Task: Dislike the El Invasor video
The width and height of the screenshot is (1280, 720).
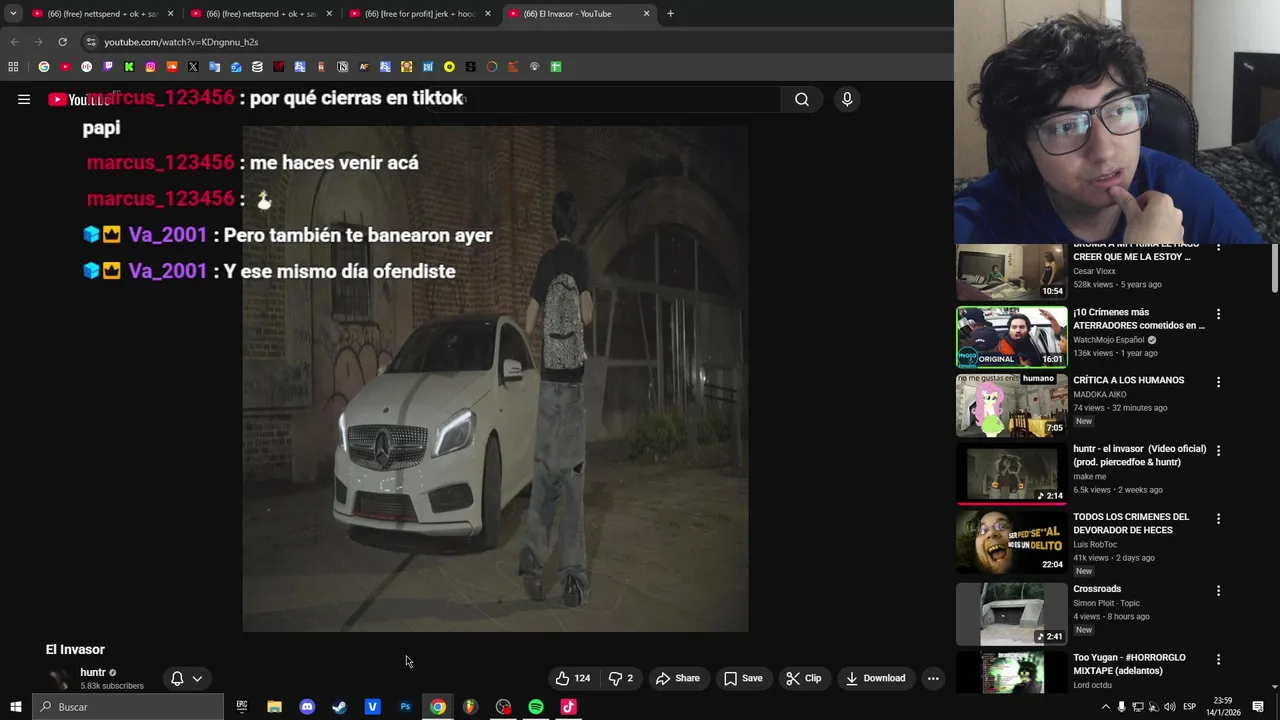Action: click(621, 678)
